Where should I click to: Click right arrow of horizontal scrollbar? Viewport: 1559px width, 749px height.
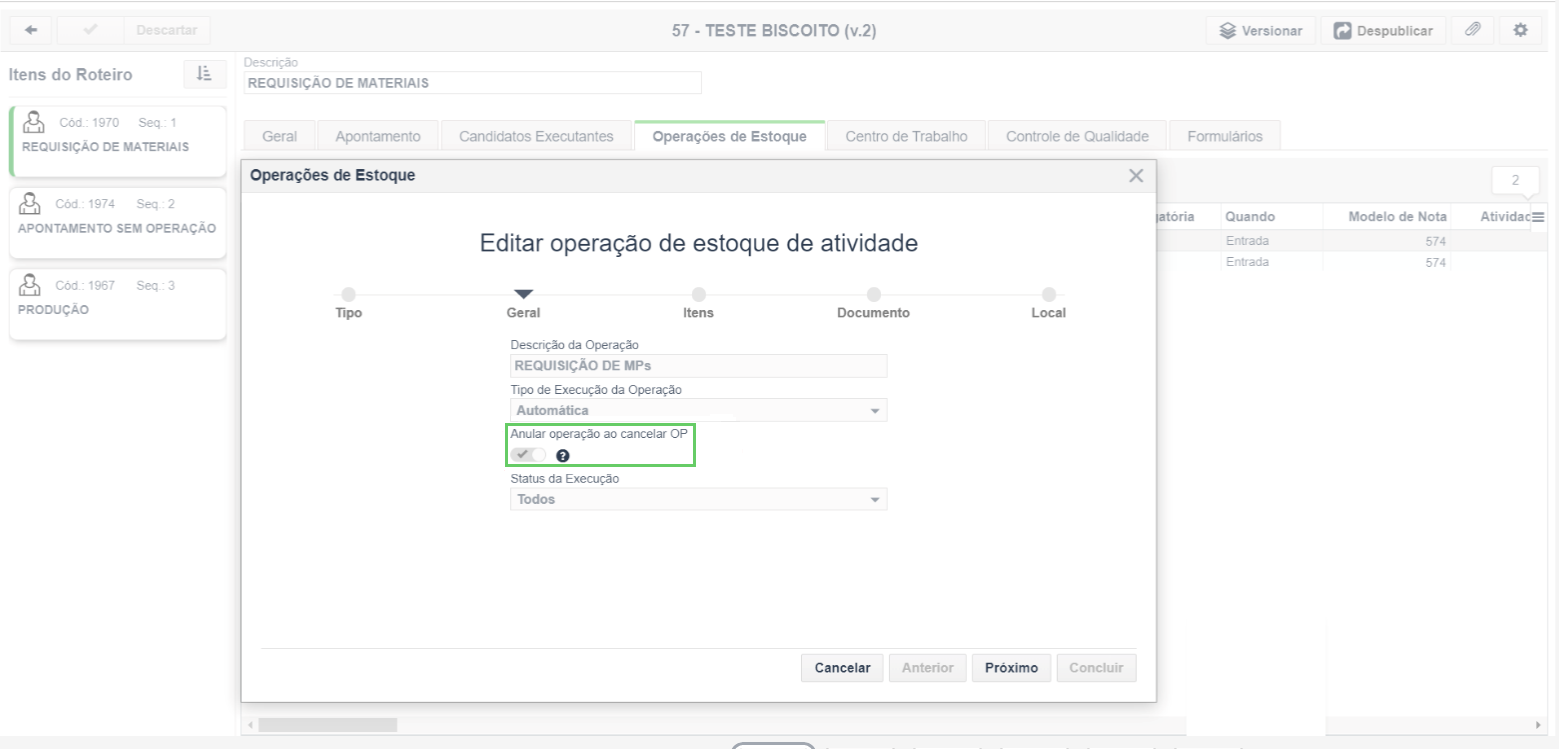1538,724
